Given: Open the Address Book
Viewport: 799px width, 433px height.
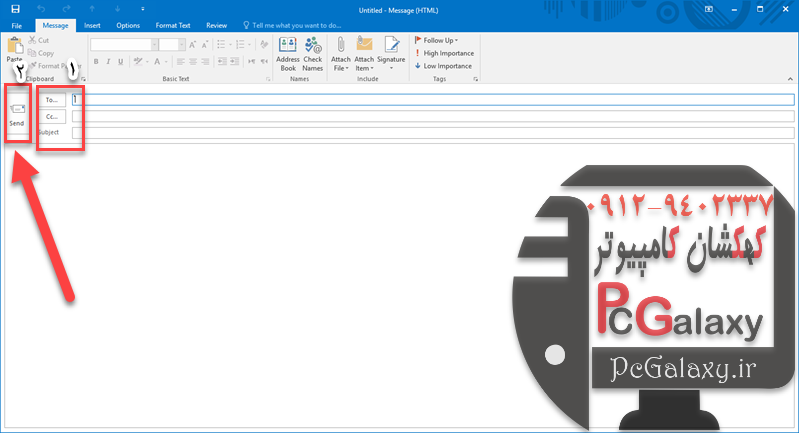Looking at the screenshot, I should tap(288, 46).
